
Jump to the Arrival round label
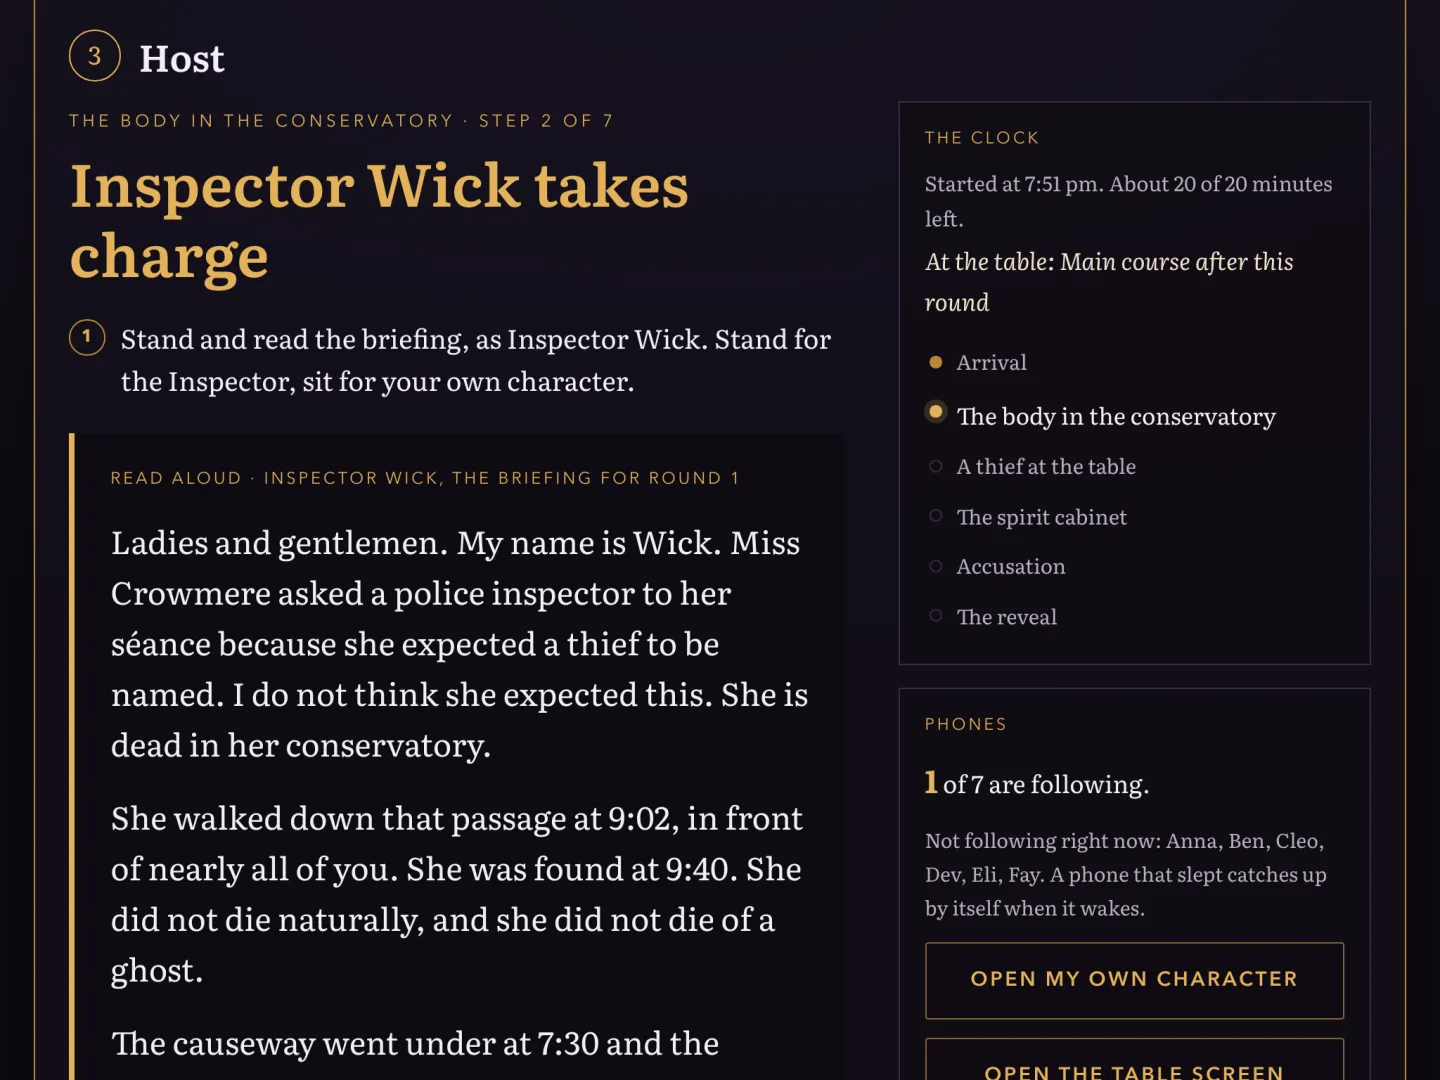[x=991, y=363]
